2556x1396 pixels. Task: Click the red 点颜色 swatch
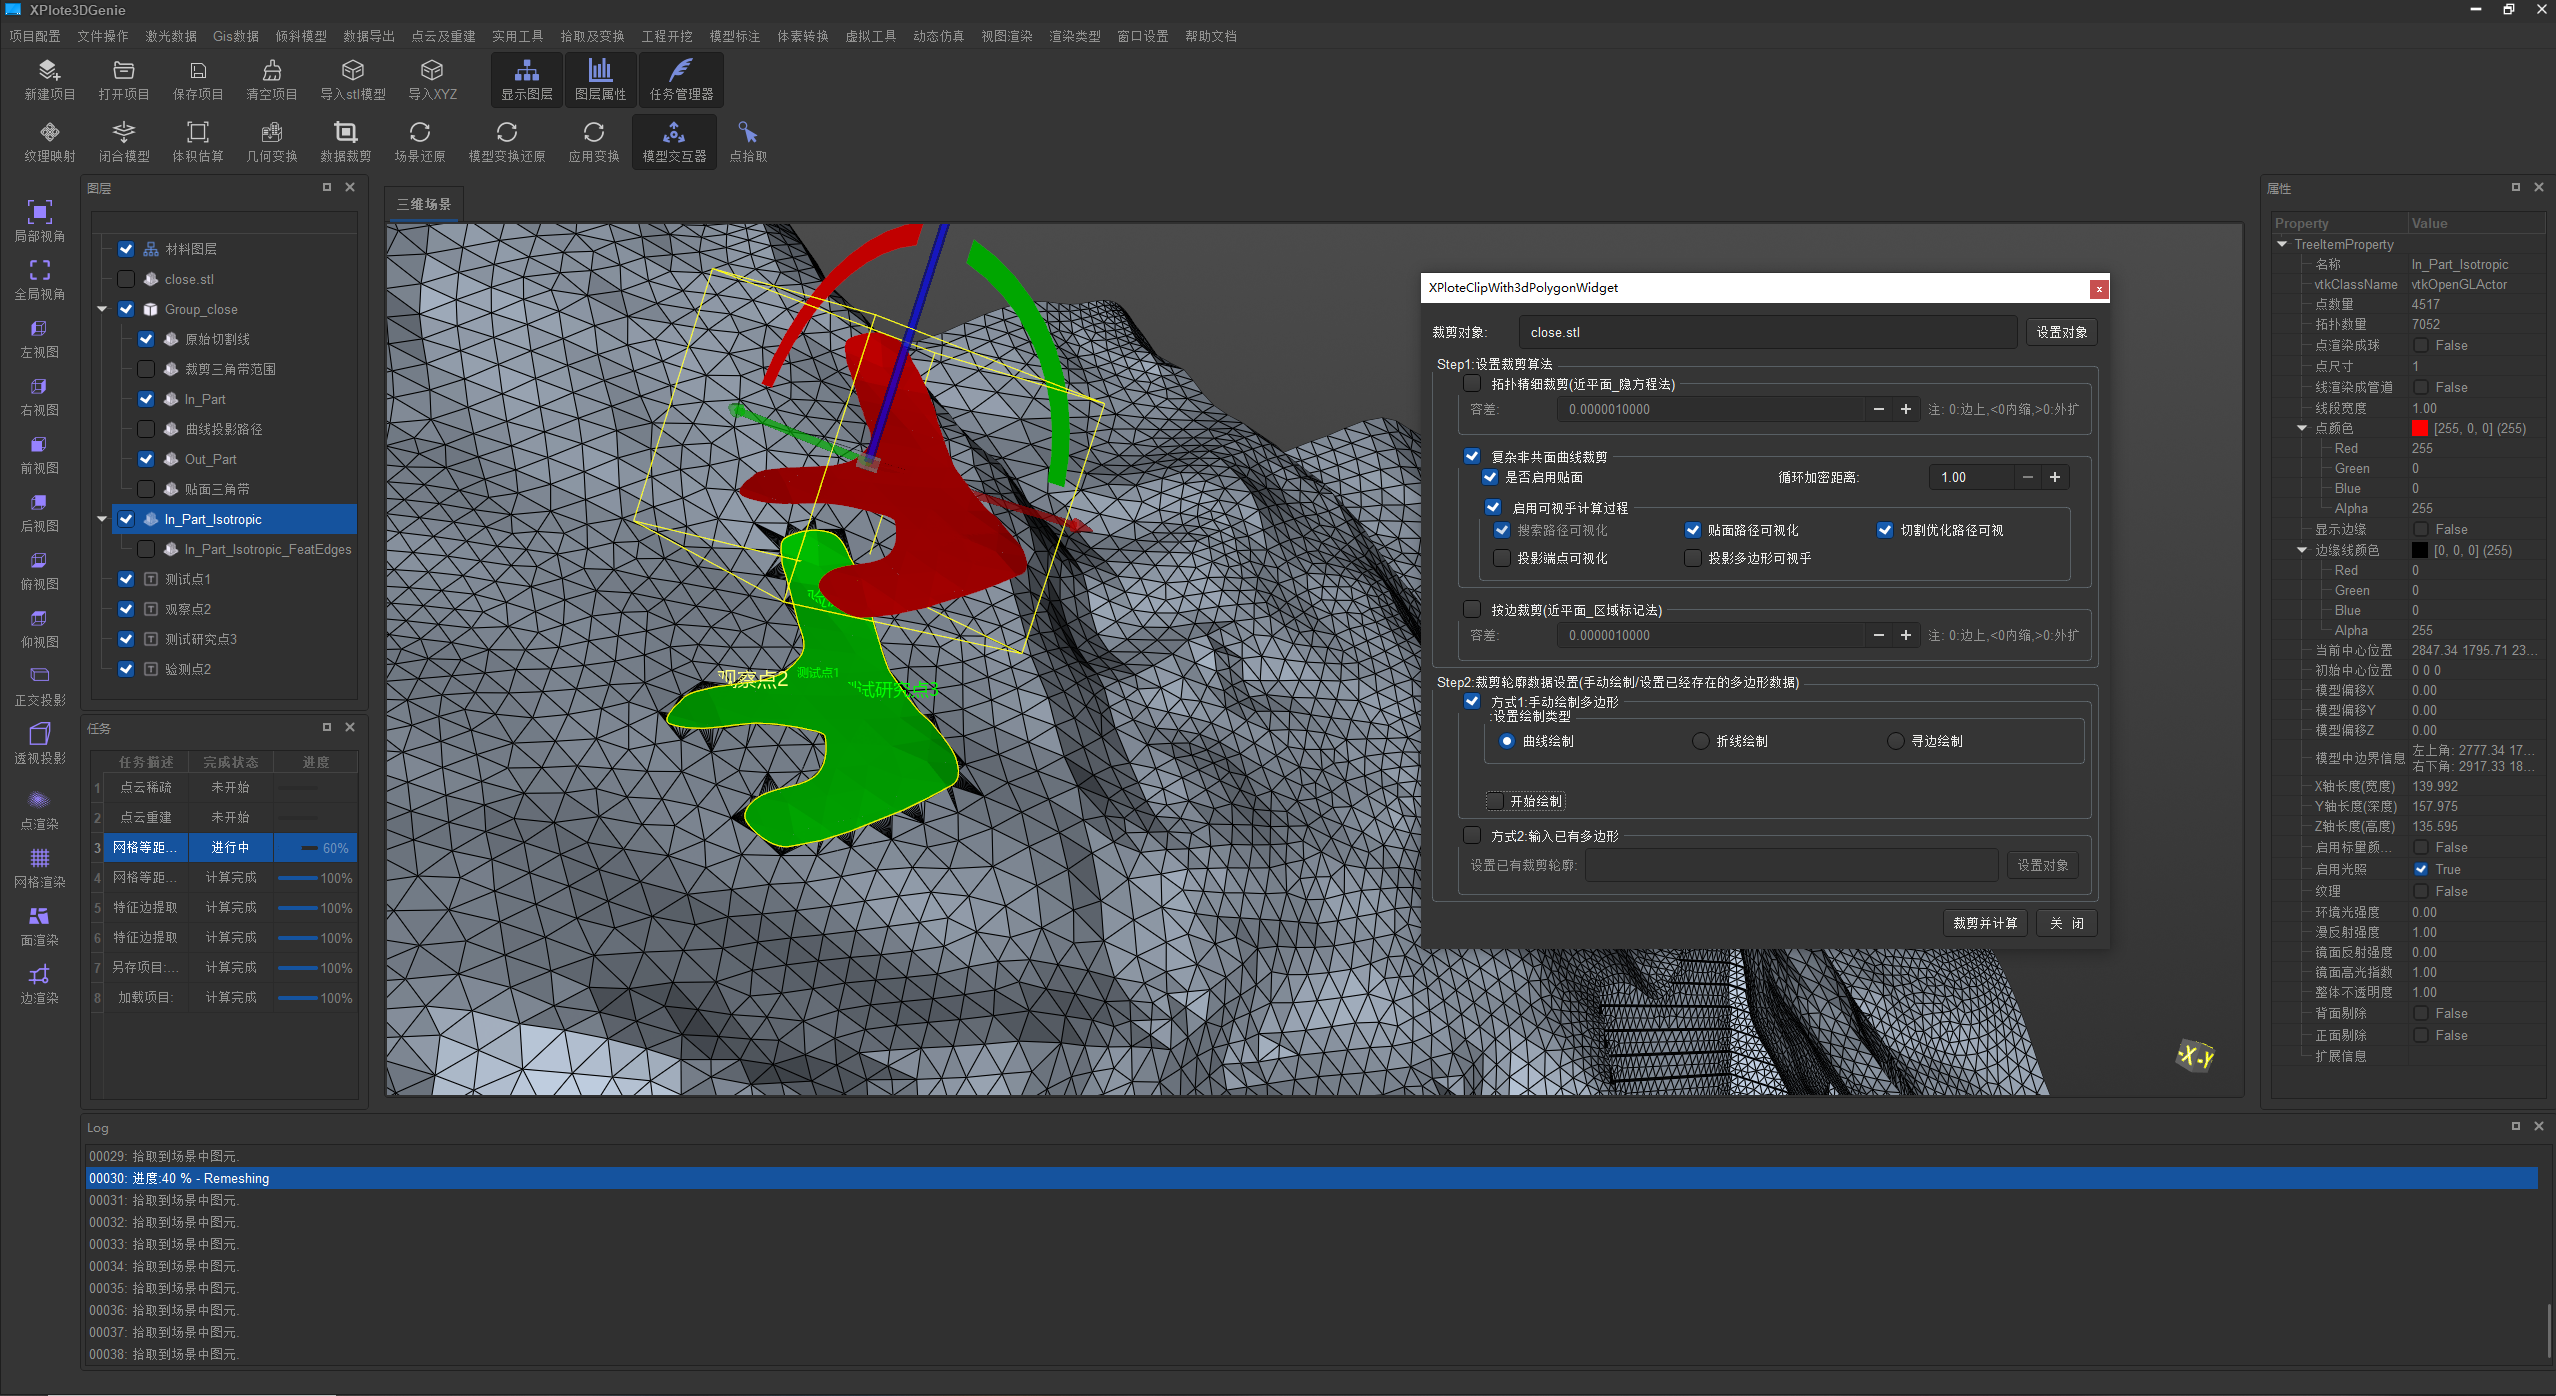coord(2419,428)
